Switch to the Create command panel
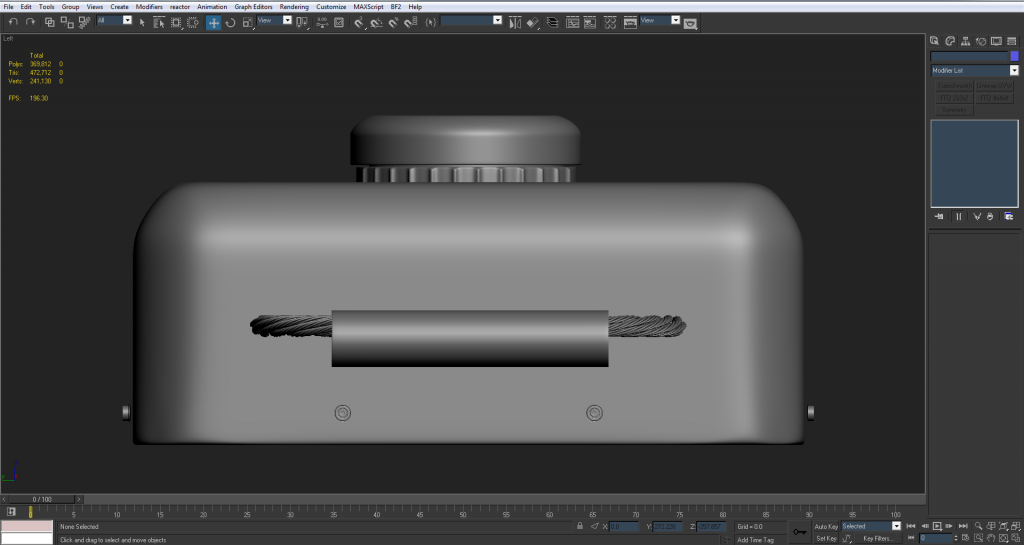 point(934,41)
